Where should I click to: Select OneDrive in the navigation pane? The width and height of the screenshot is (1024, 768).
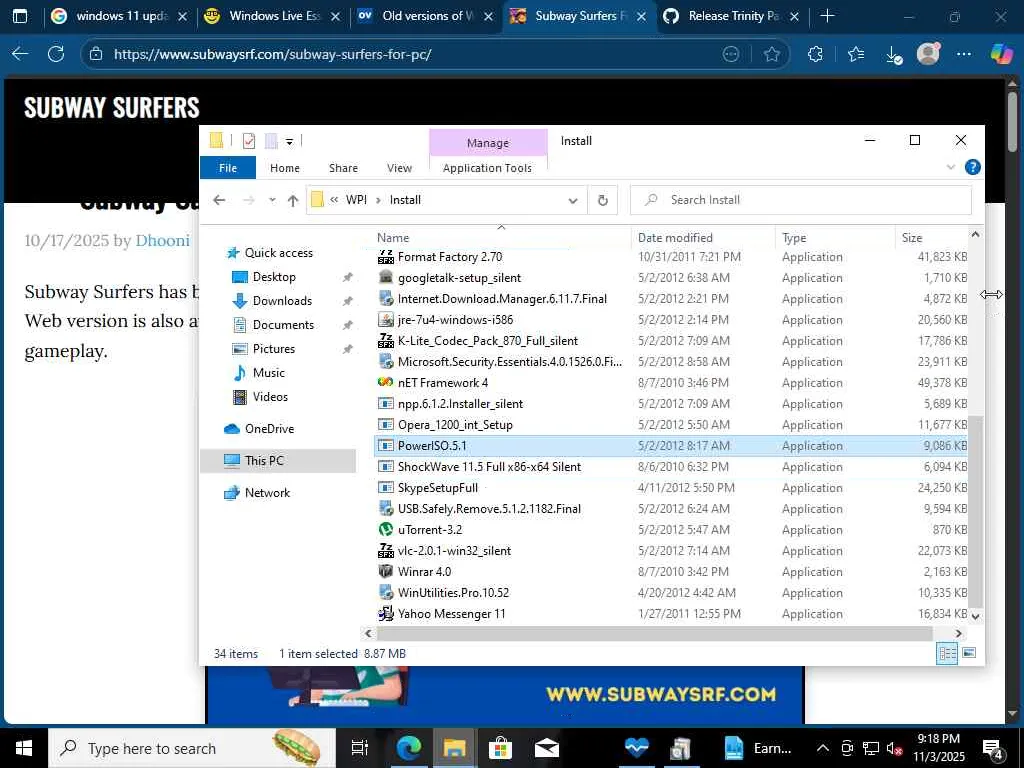[x=269, y=428]
